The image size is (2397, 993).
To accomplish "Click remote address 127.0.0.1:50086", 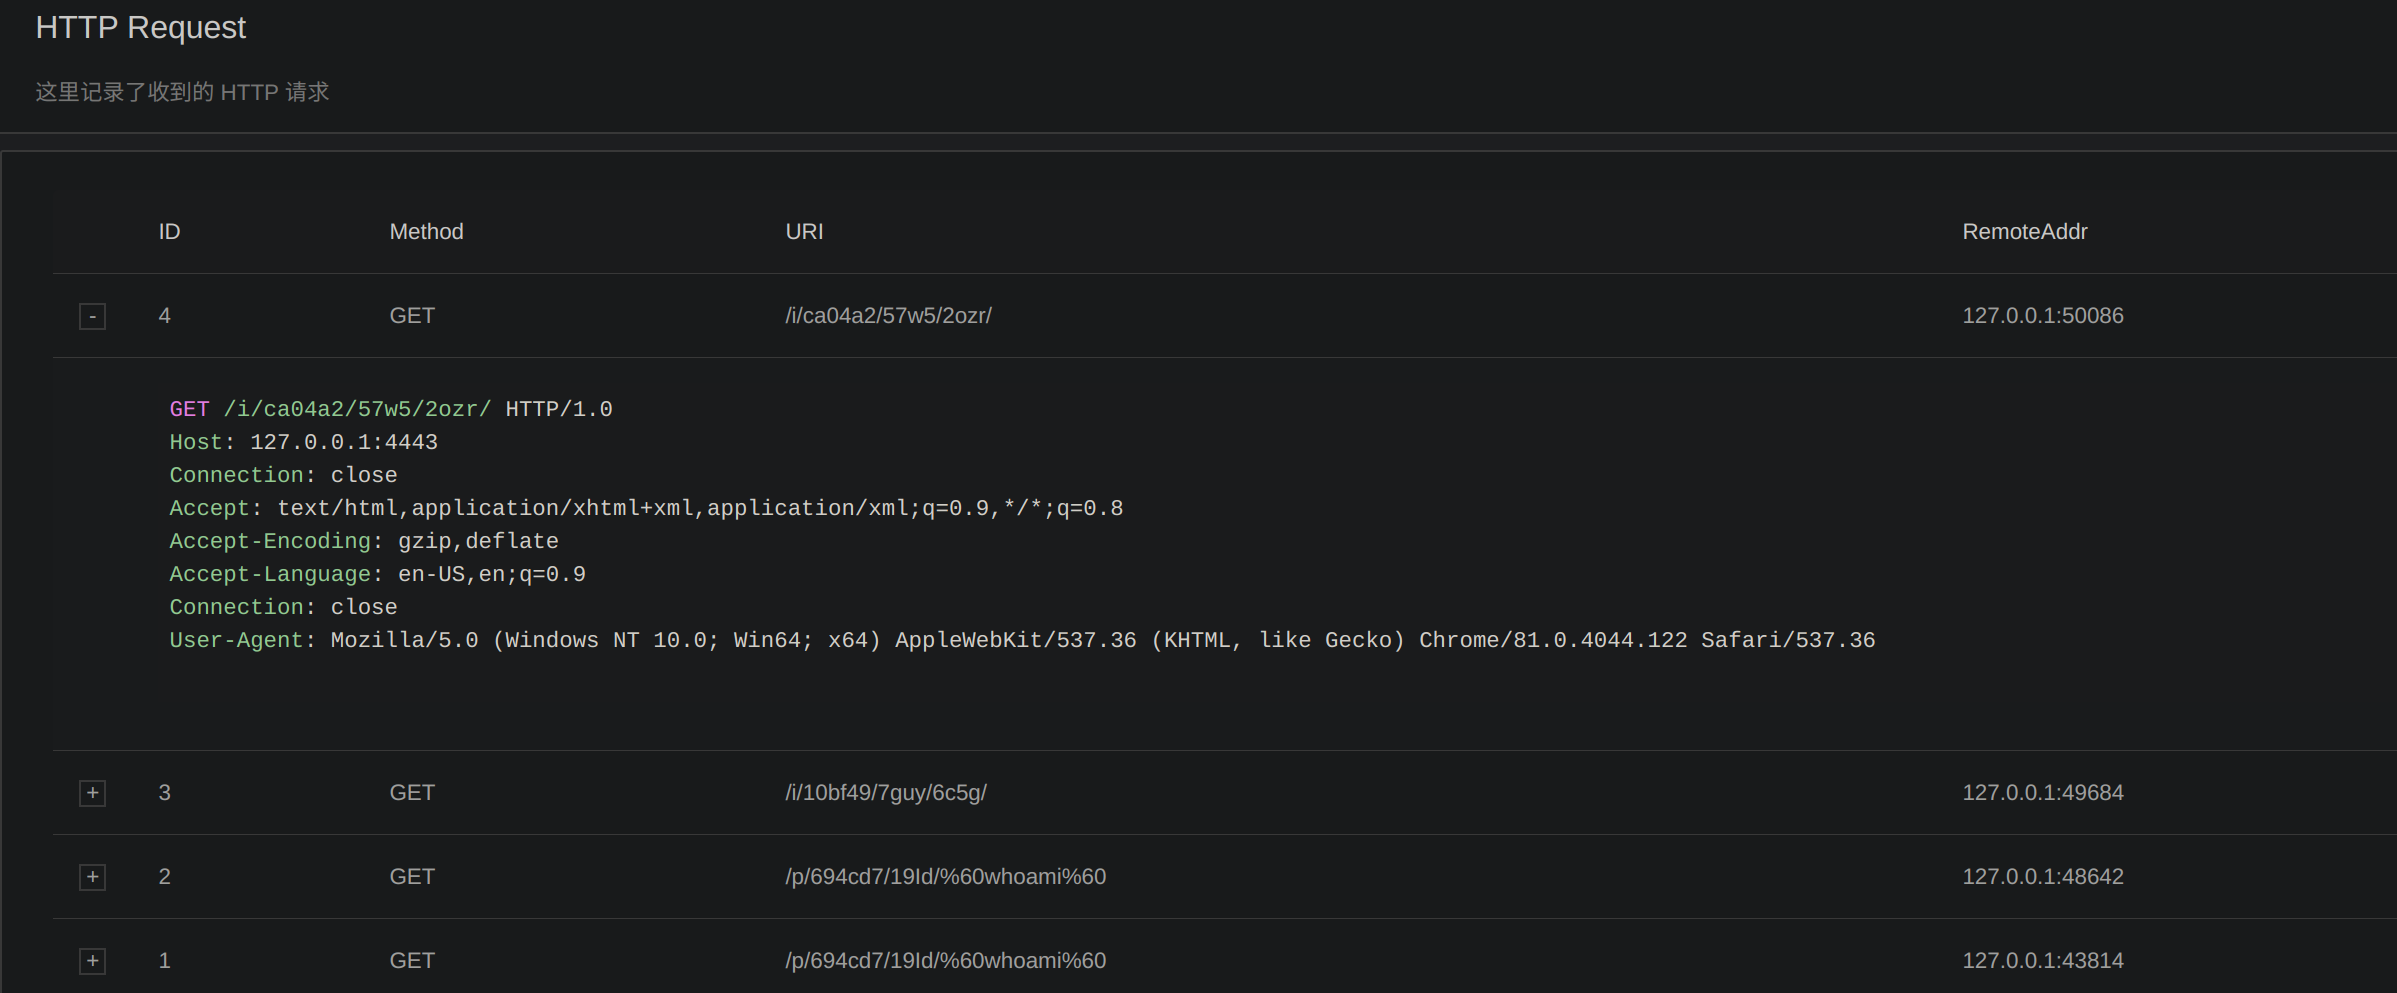I will coord(2043,315).
